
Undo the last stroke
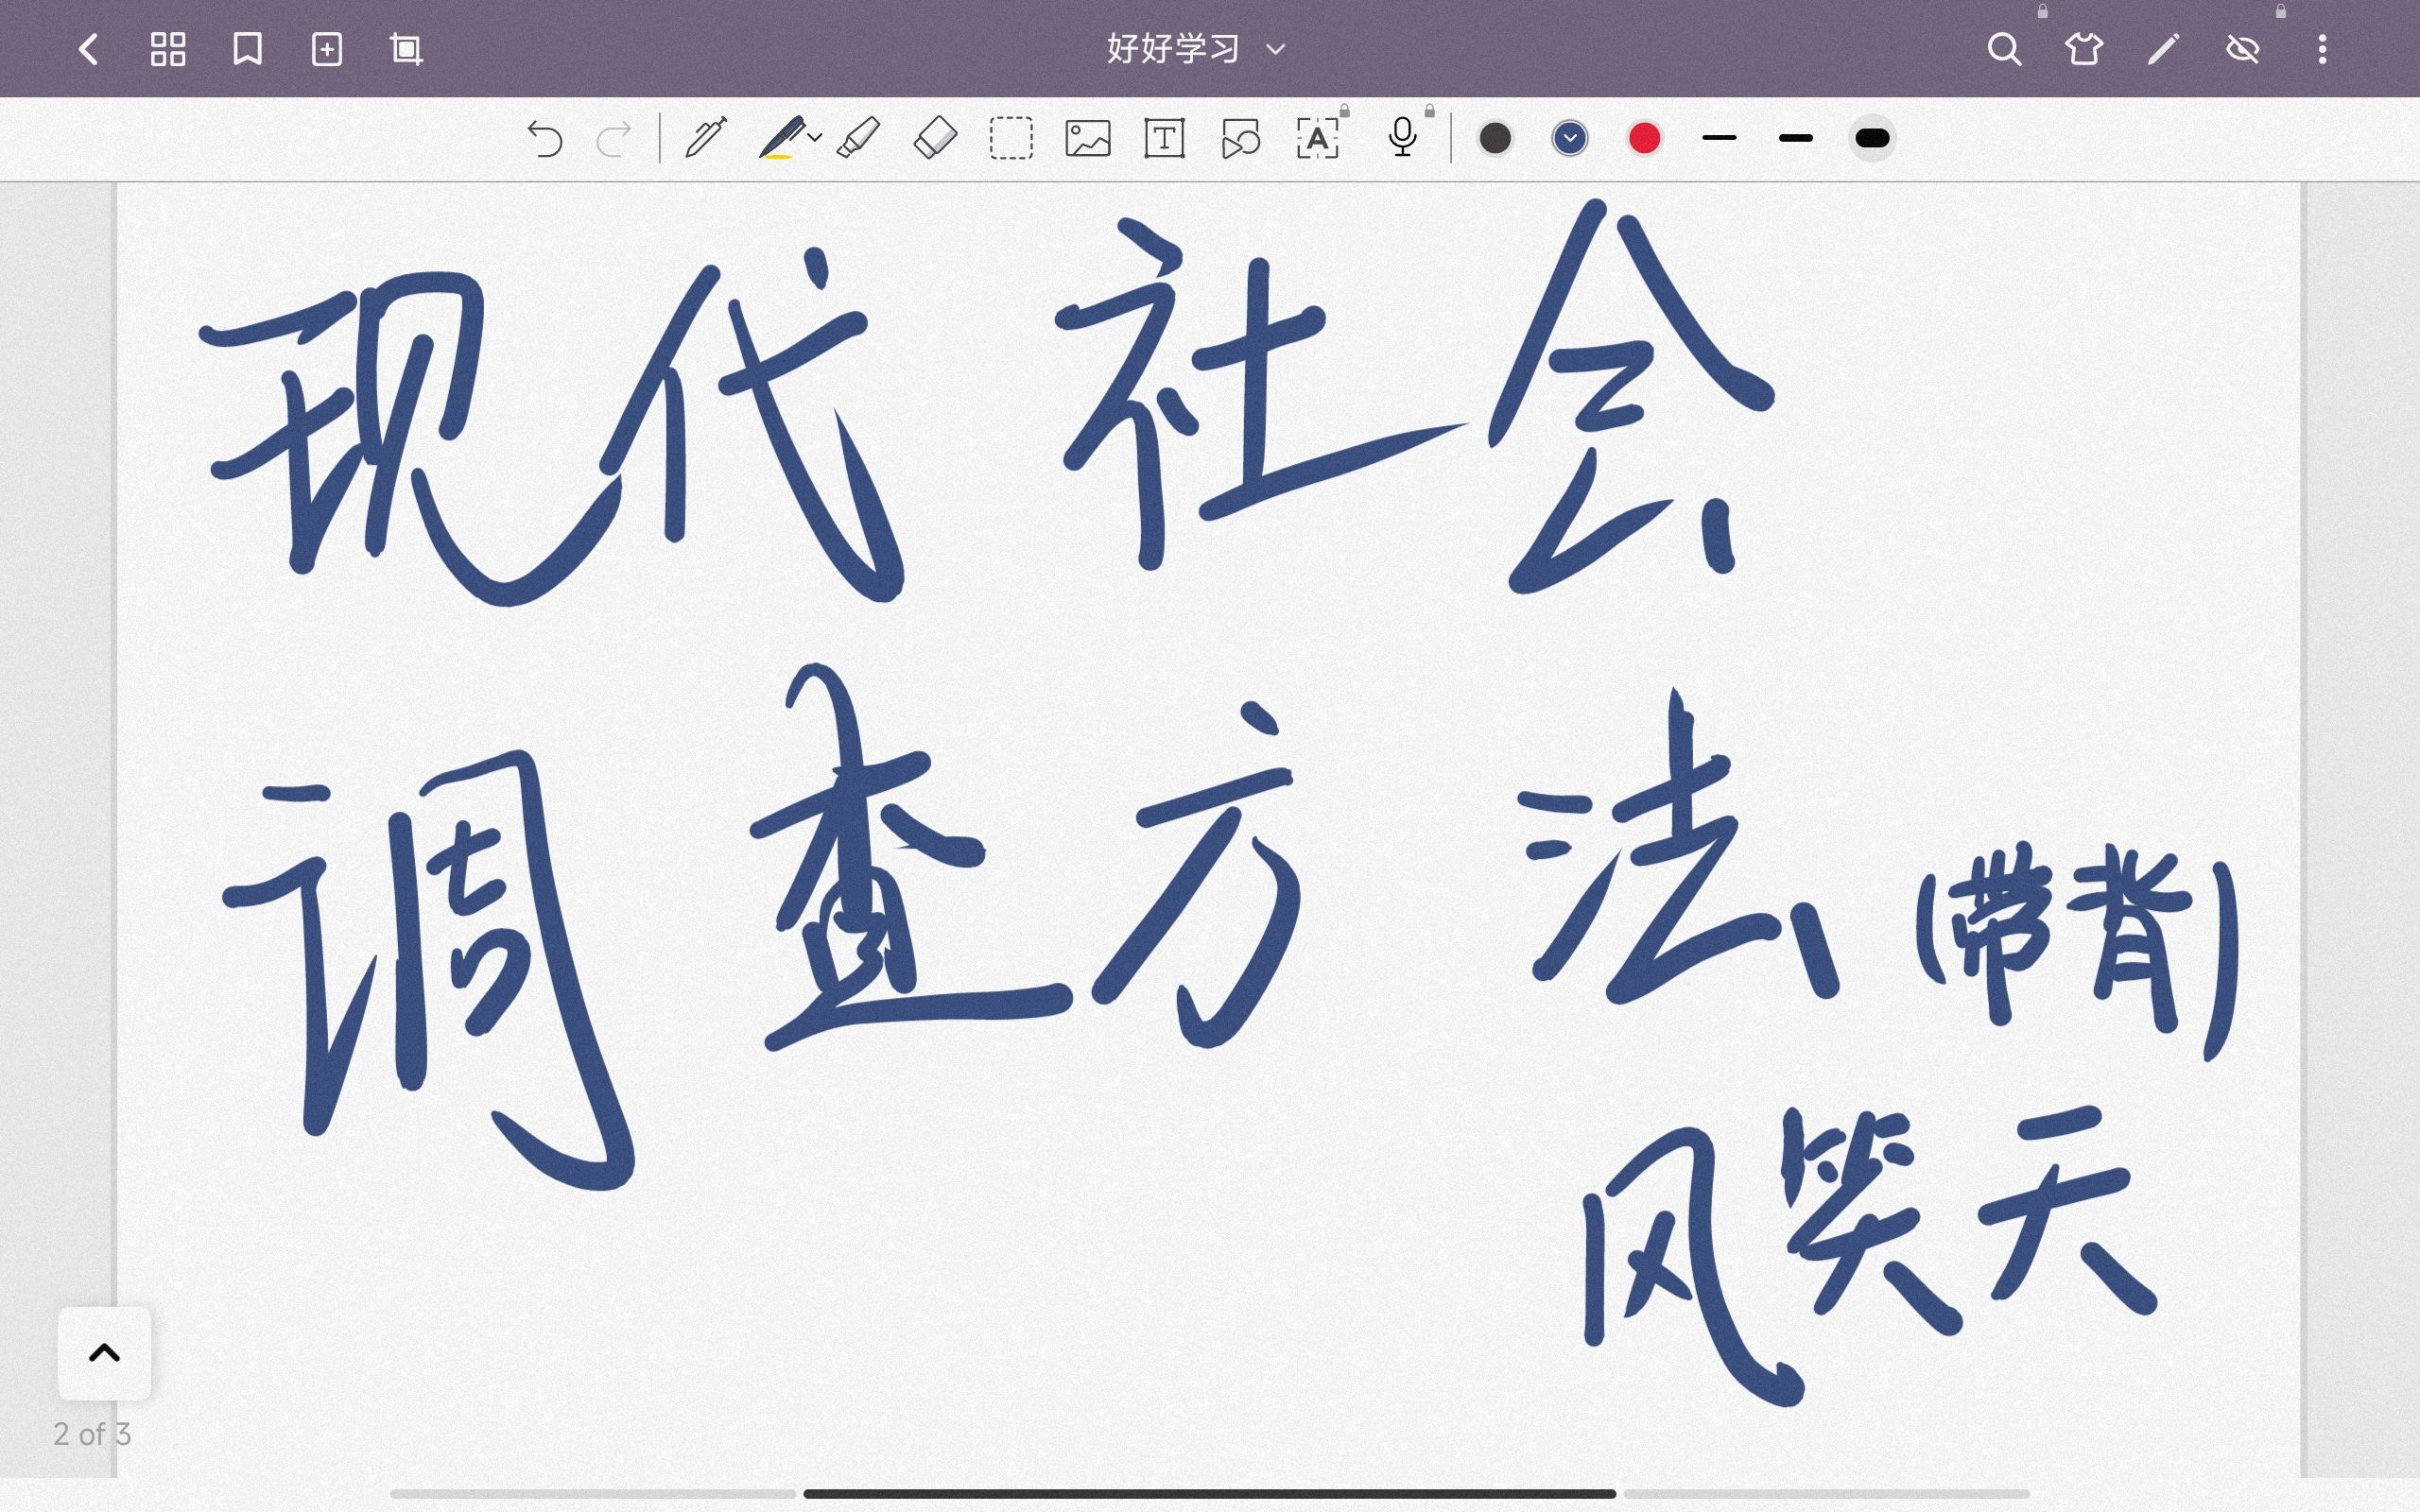tap(545, 139)
